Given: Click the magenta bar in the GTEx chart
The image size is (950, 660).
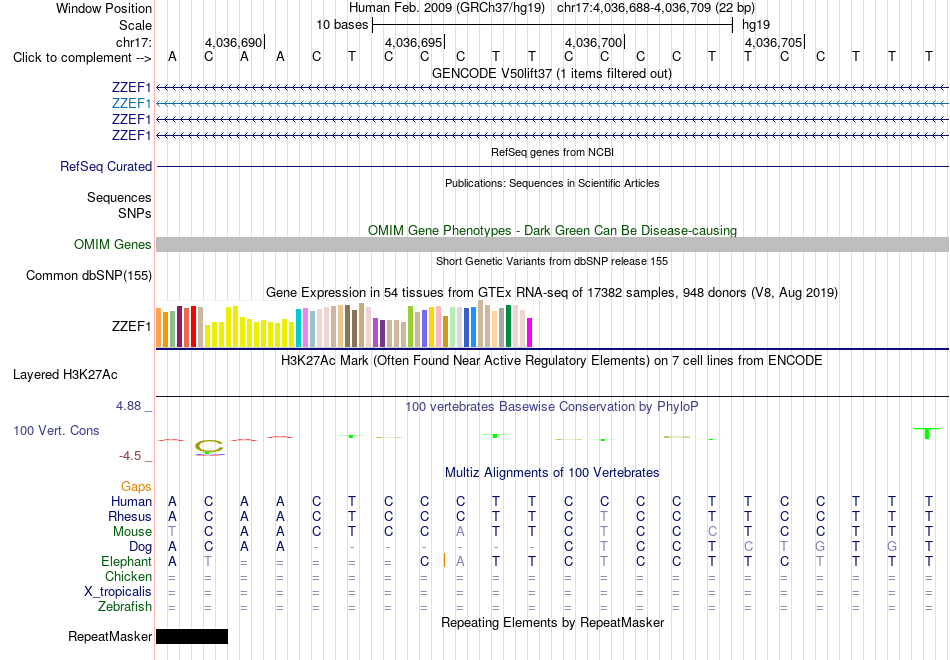Looking at the screenshot, I should [530, 333].
